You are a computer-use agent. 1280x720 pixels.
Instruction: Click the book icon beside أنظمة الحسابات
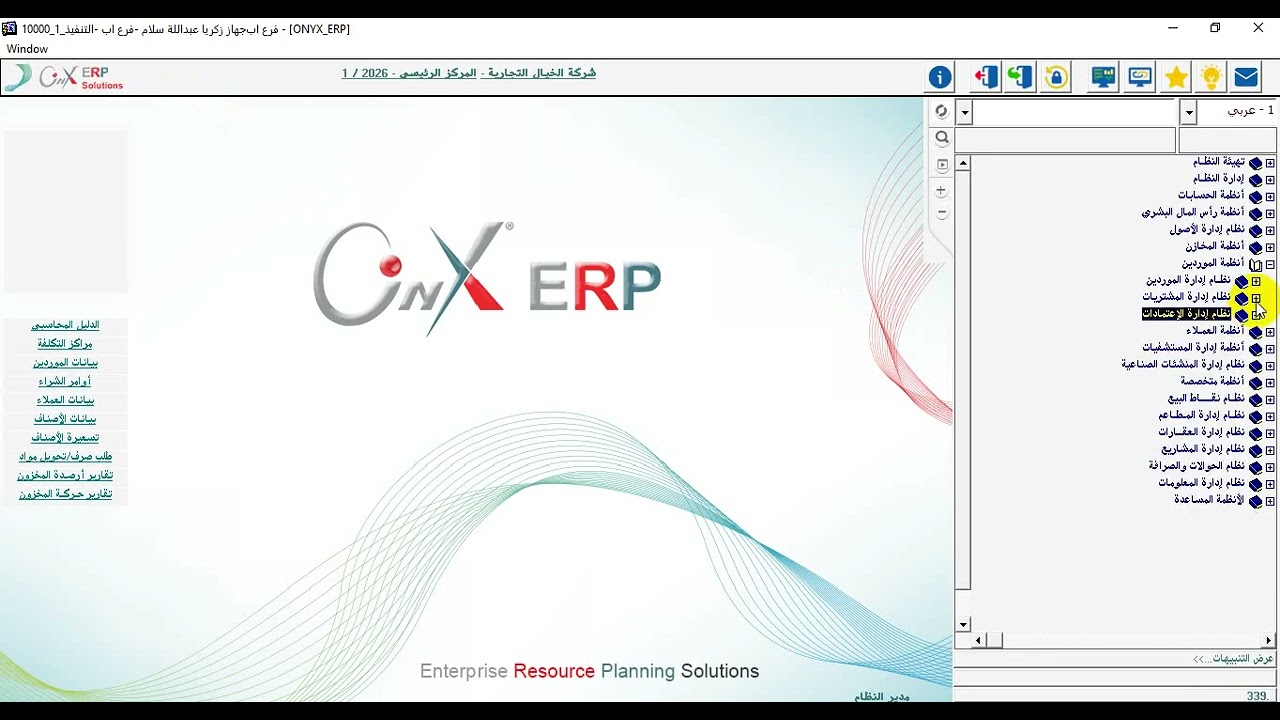[1255, 196]
